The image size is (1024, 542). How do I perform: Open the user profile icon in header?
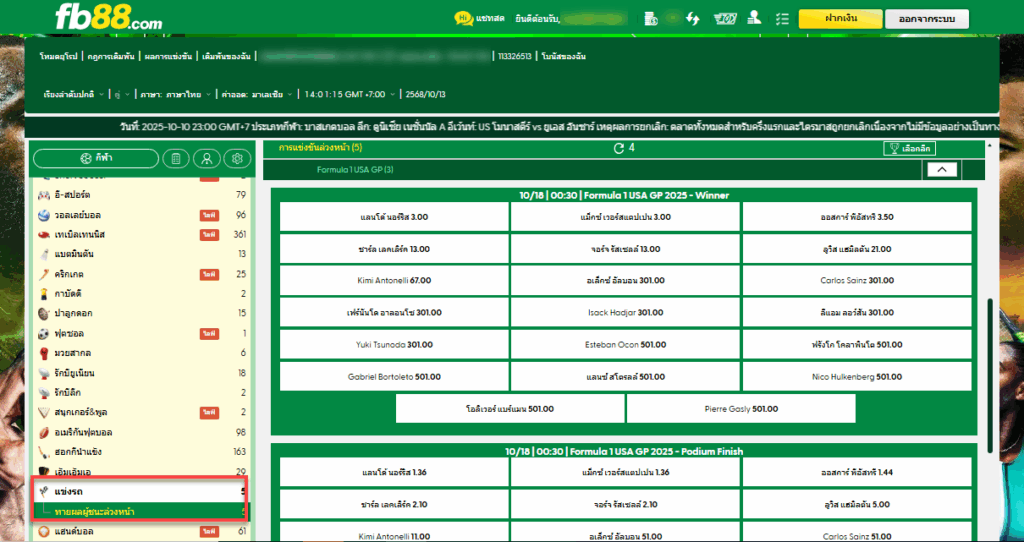(754, 18)
